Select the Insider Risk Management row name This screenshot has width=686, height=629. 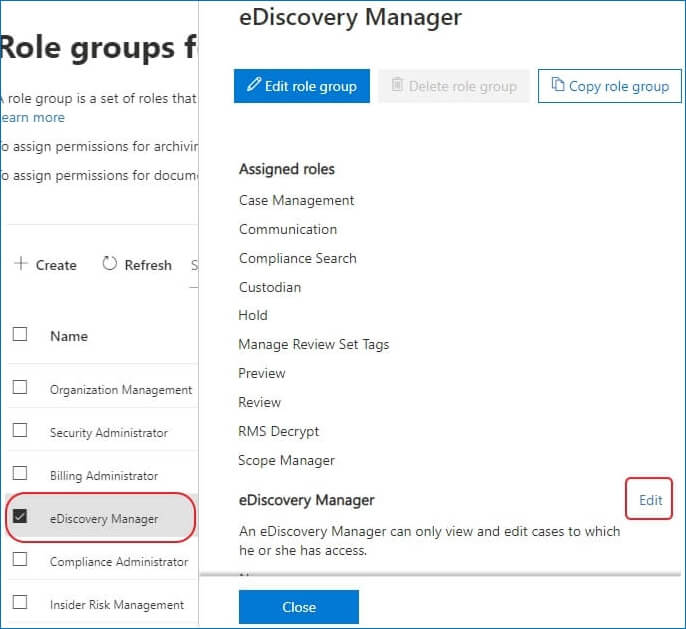tap(117, 605)
